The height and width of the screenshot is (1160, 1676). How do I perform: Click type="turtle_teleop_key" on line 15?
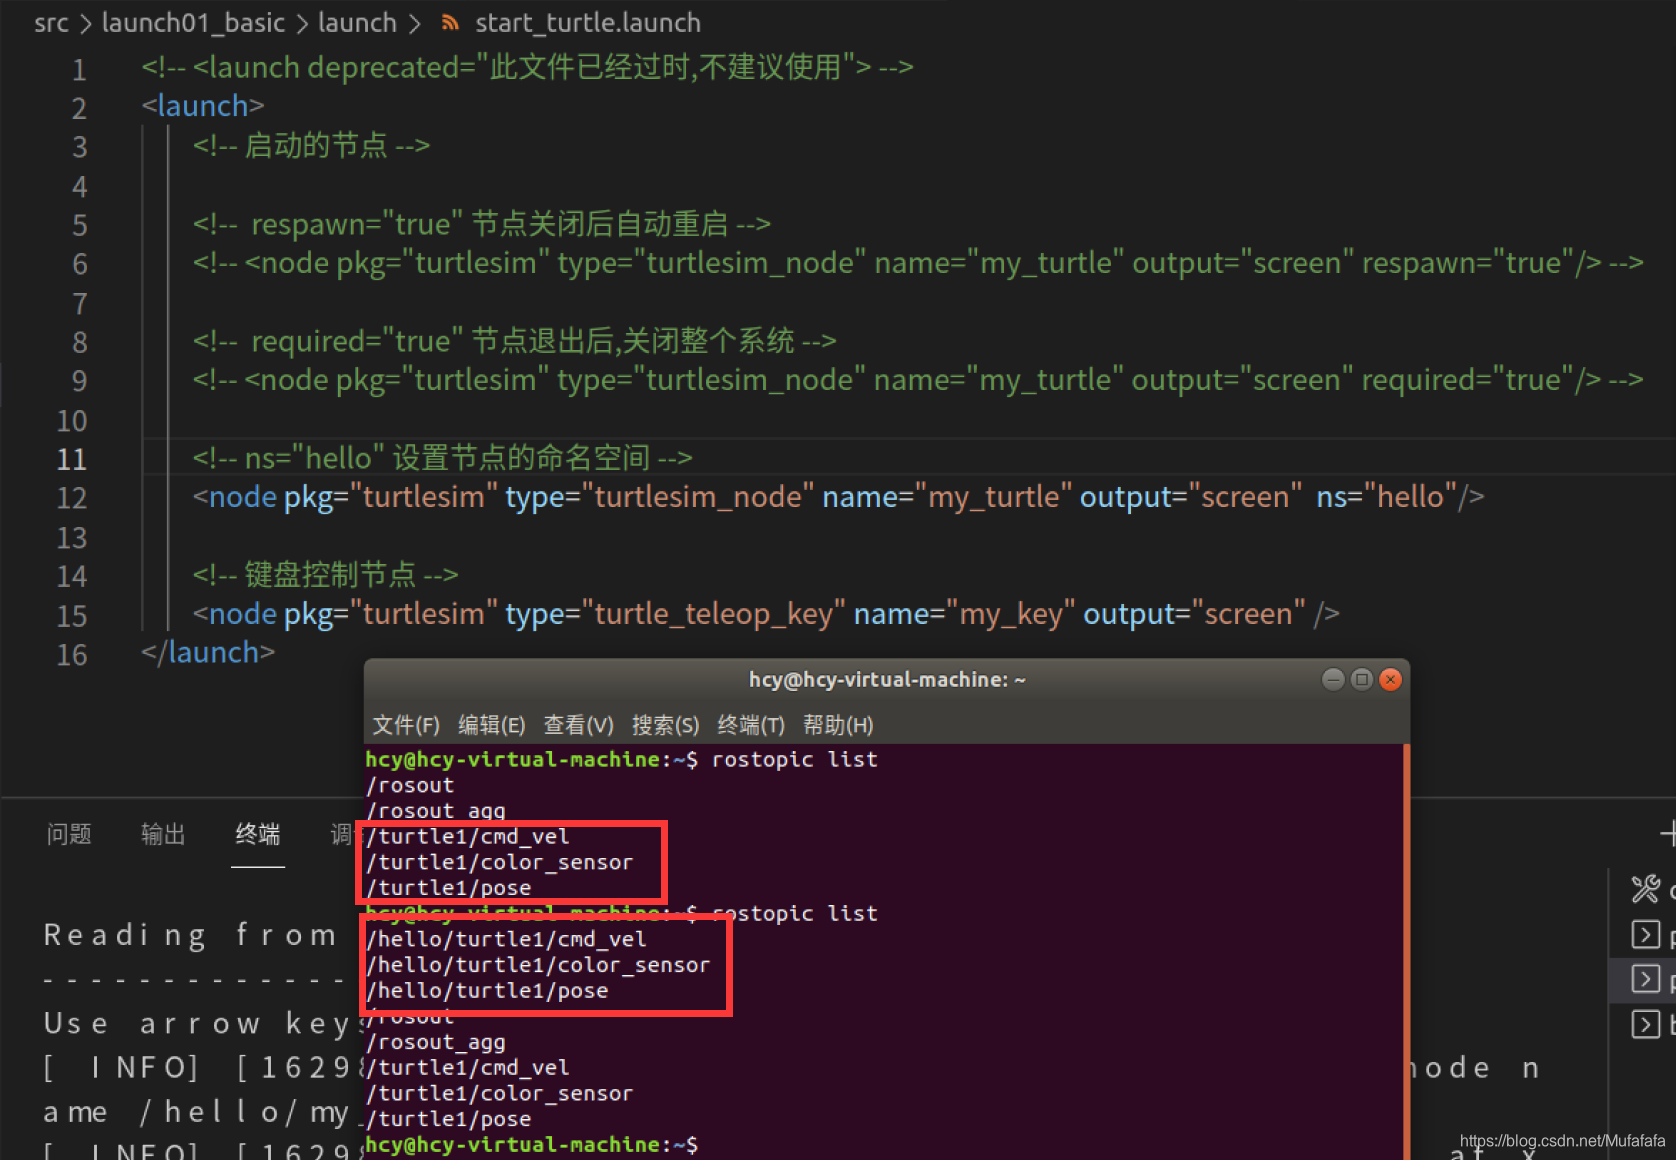[675, 614]
